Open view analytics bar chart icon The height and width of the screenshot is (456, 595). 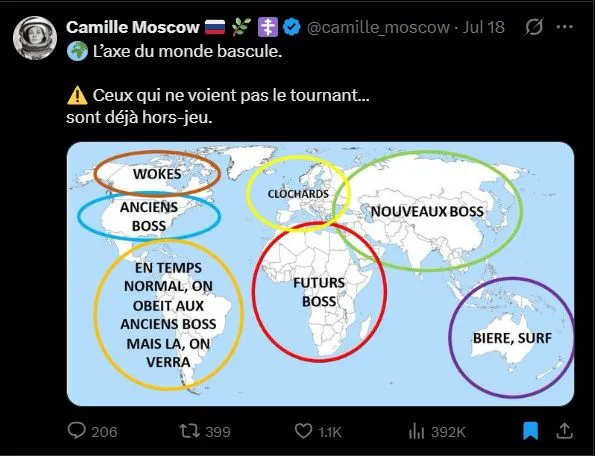pyautogui.click(x=416, y=431)
